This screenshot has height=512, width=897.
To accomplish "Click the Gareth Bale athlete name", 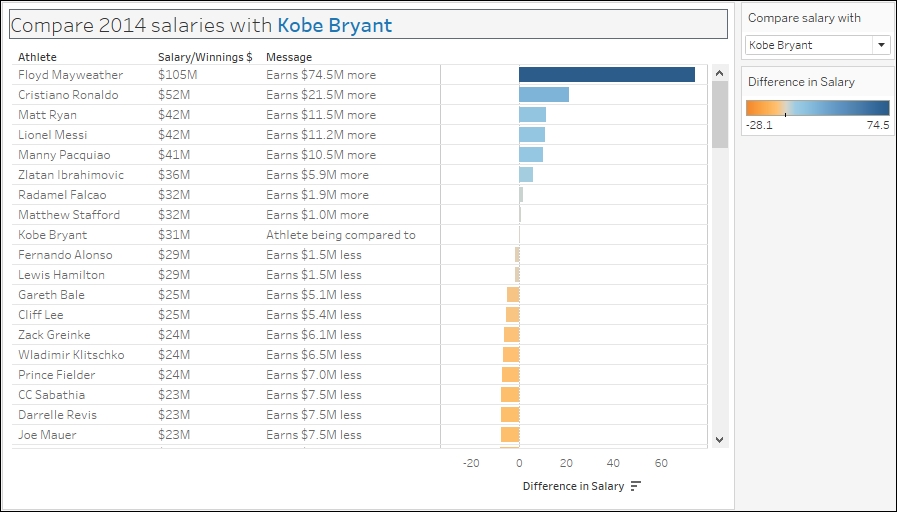I will coord(51,295).
